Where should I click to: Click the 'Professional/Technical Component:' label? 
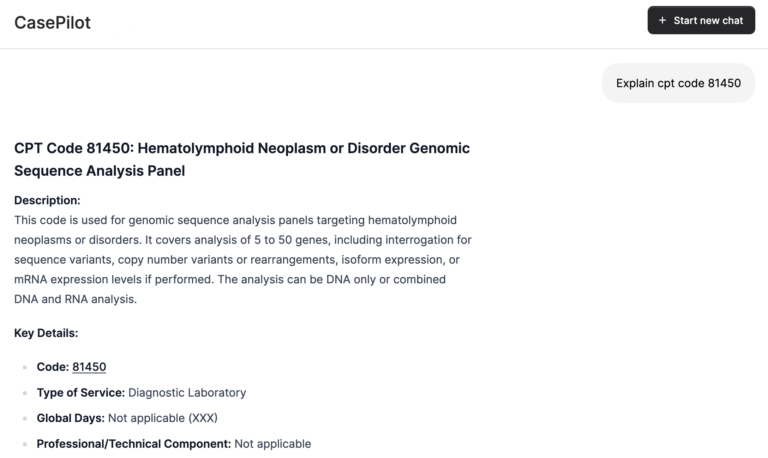(x=134, y=443)
